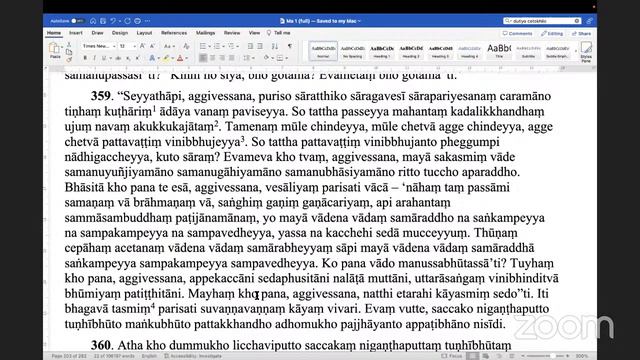Apply the Heading 2 style
This screenshot has width=640, height=360.
click(411, 51)
